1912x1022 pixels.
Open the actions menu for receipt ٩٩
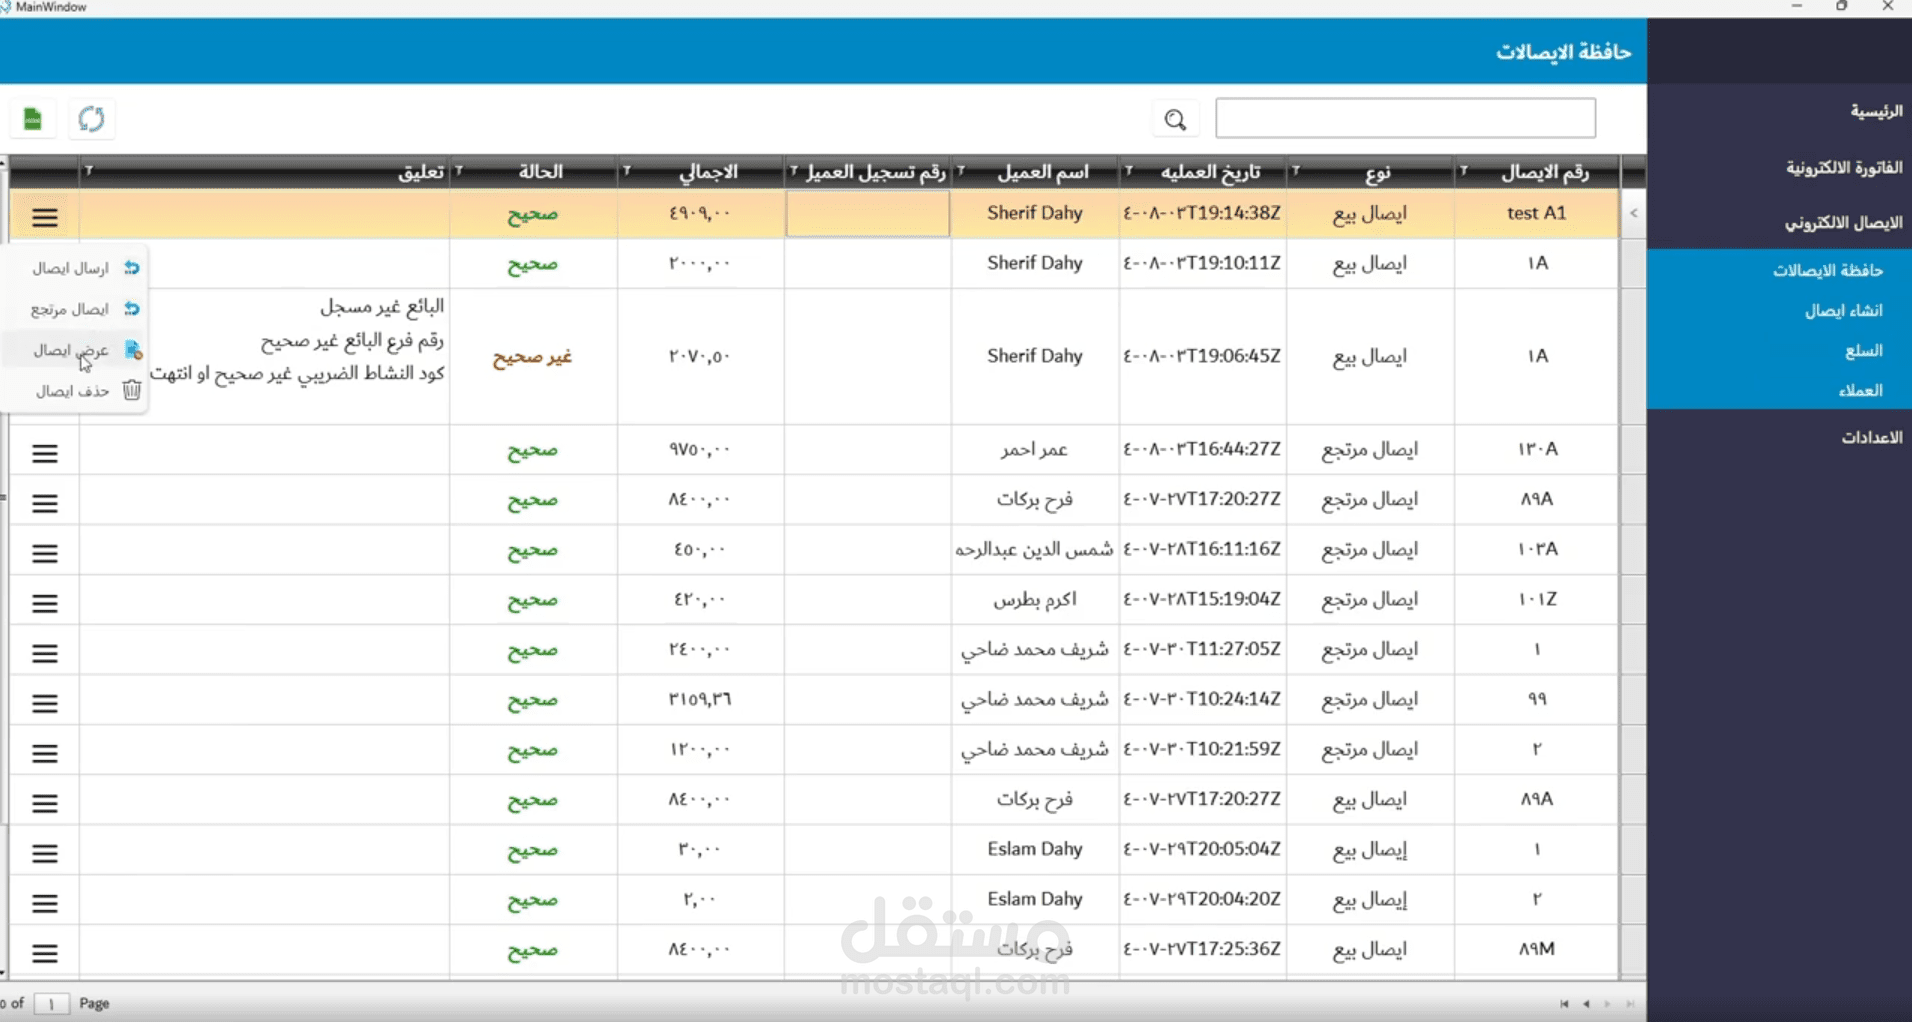(45, 704)
